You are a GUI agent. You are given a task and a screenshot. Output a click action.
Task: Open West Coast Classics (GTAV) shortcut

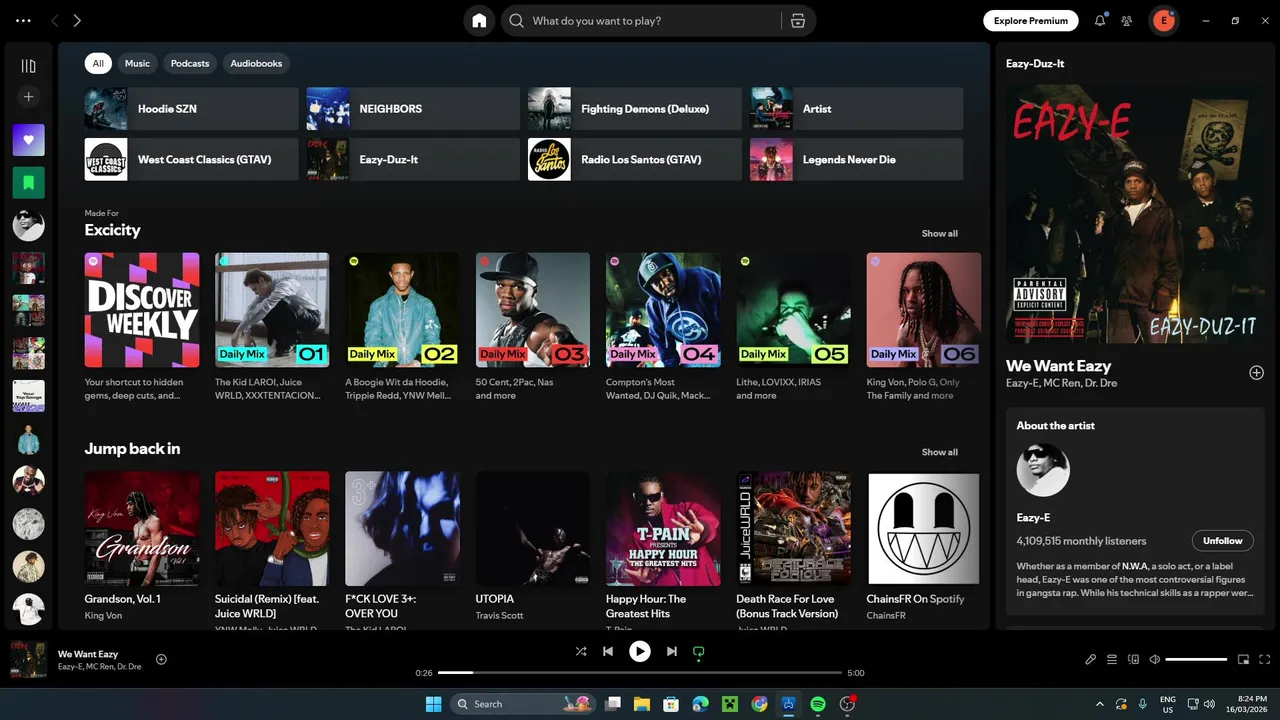tap(191, 159)
